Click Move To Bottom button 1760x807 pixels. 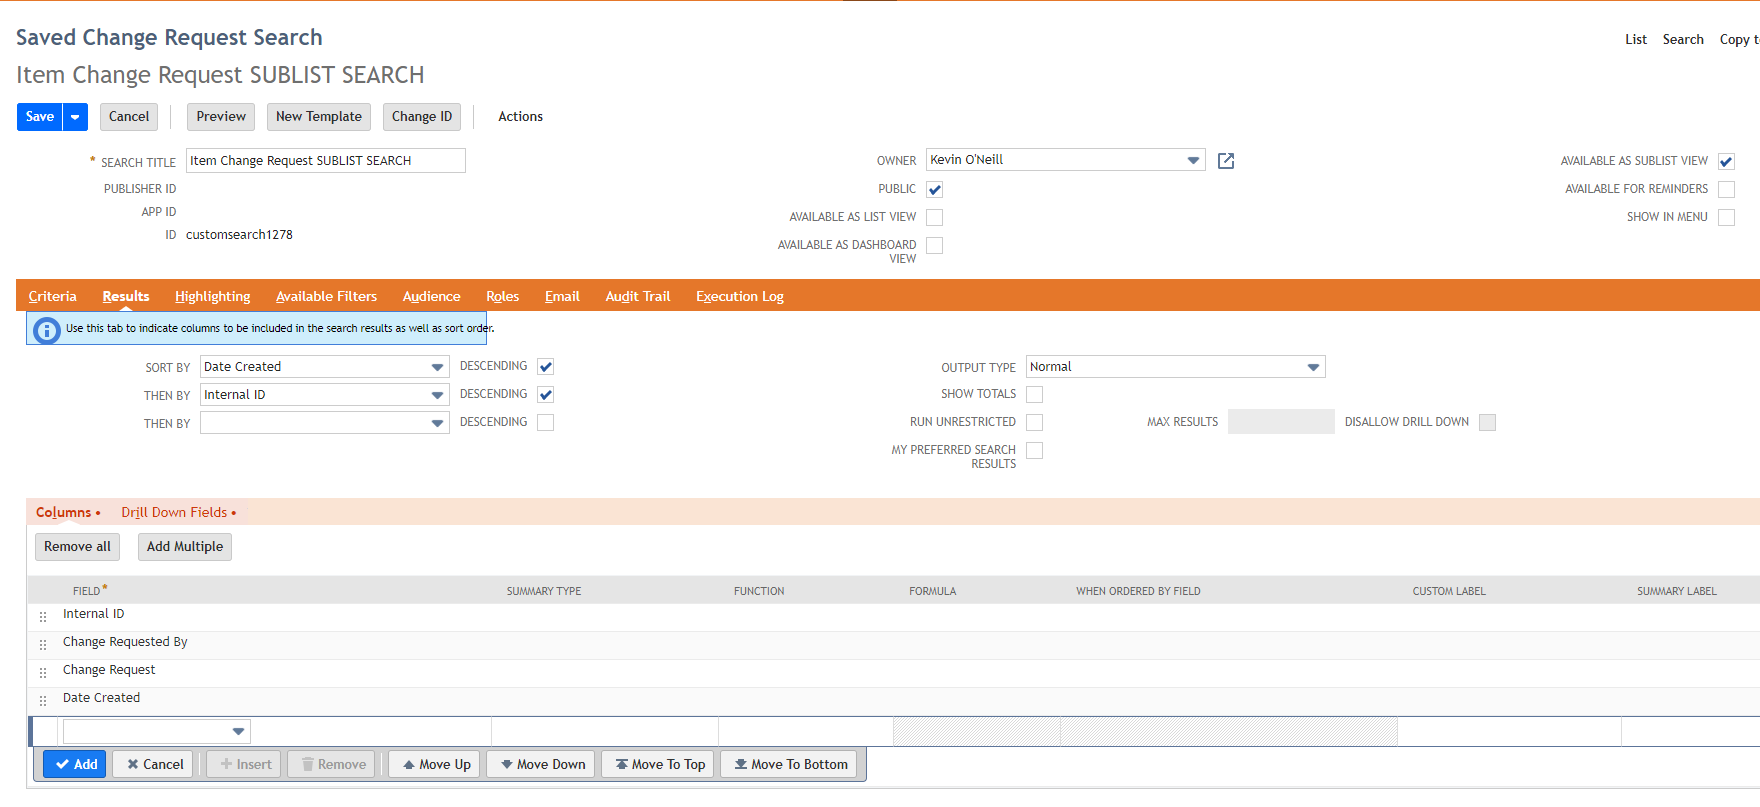point(789,765)
